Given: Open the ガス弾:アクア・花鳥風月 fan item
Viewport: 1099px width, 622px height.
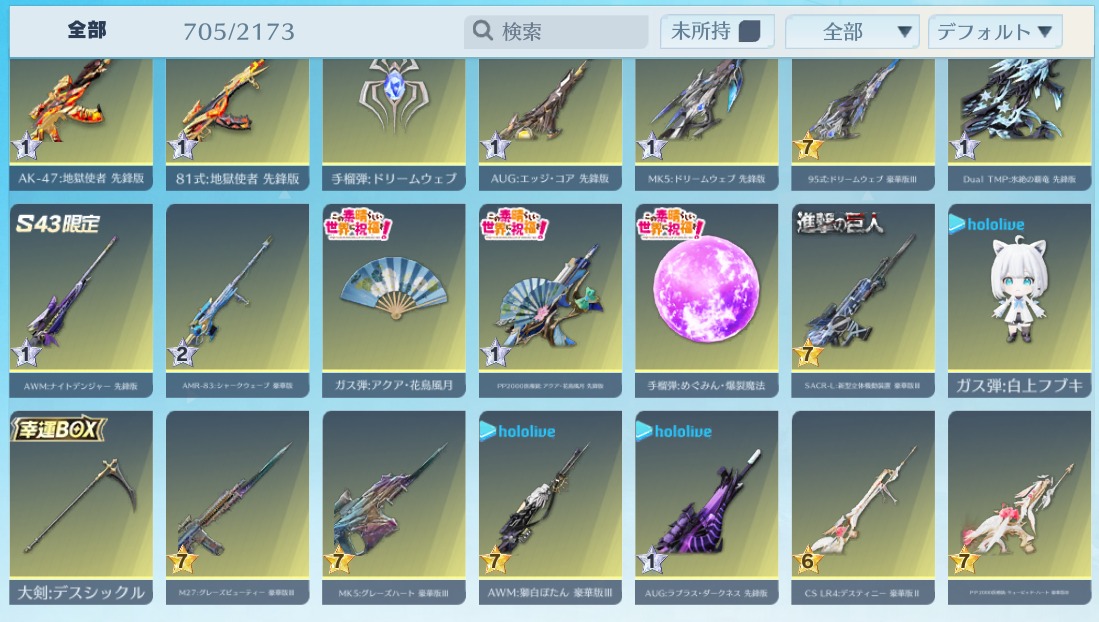Looking at the screenshot, I should (x=394, y=301).
